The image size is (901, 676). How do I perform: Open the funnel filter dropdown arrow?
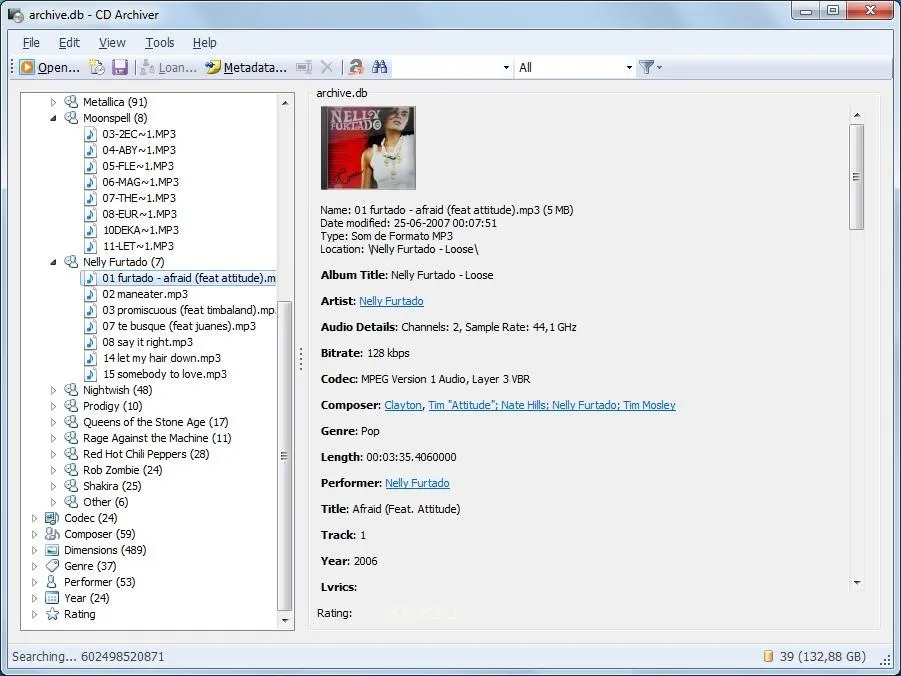coord(657,67)
